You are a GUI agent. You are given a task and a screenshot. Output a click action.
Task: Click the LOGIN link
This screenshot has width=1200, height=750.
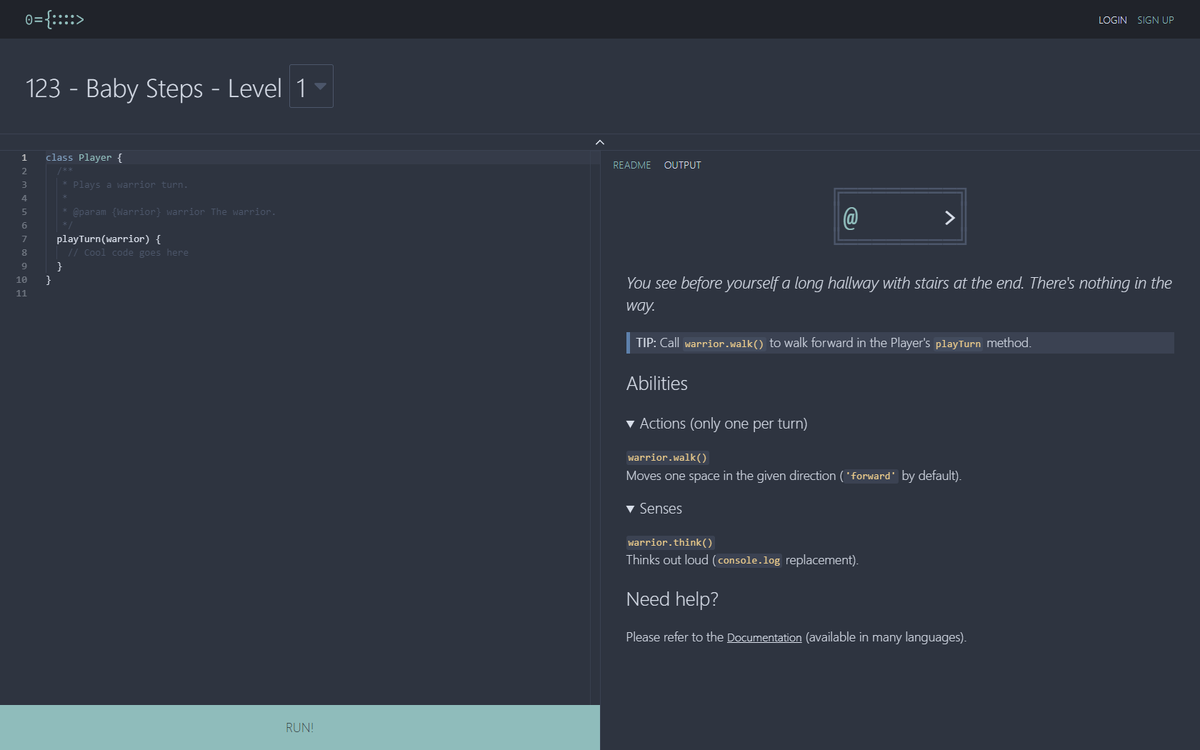(1112, 20)
